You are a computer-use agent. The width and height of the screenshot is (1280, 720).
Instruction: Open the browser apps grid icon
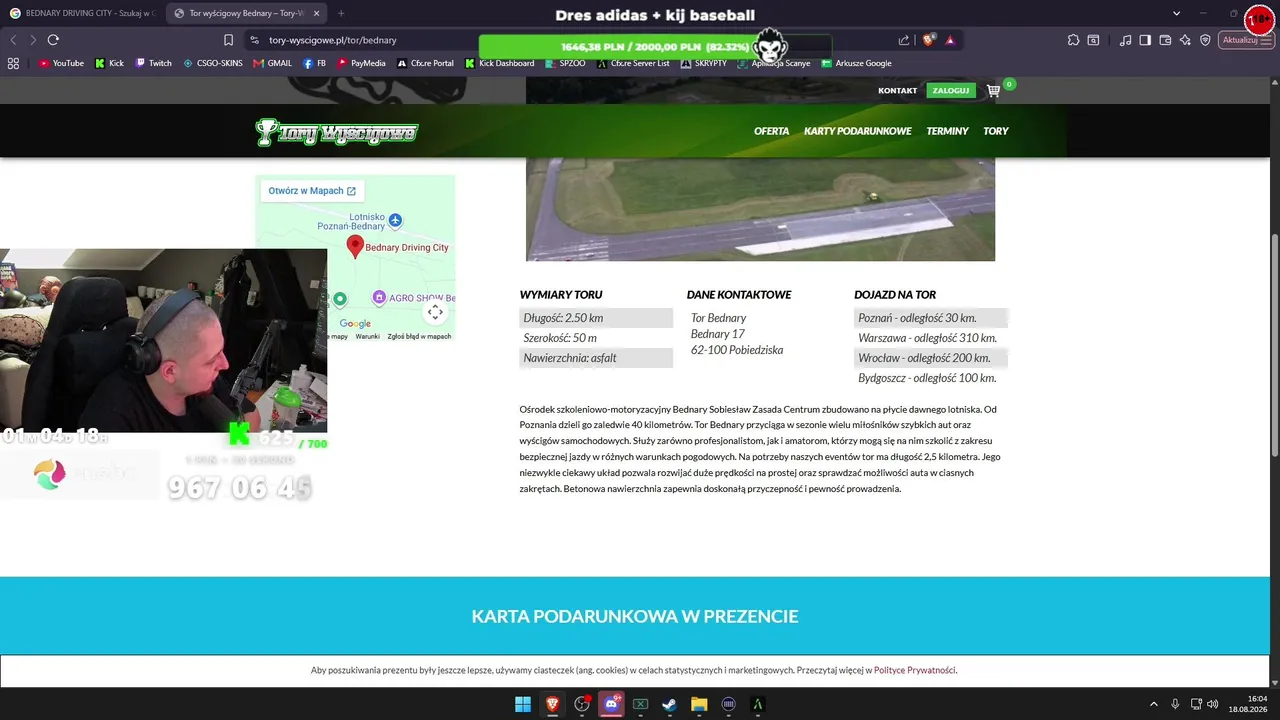point(13,63)
